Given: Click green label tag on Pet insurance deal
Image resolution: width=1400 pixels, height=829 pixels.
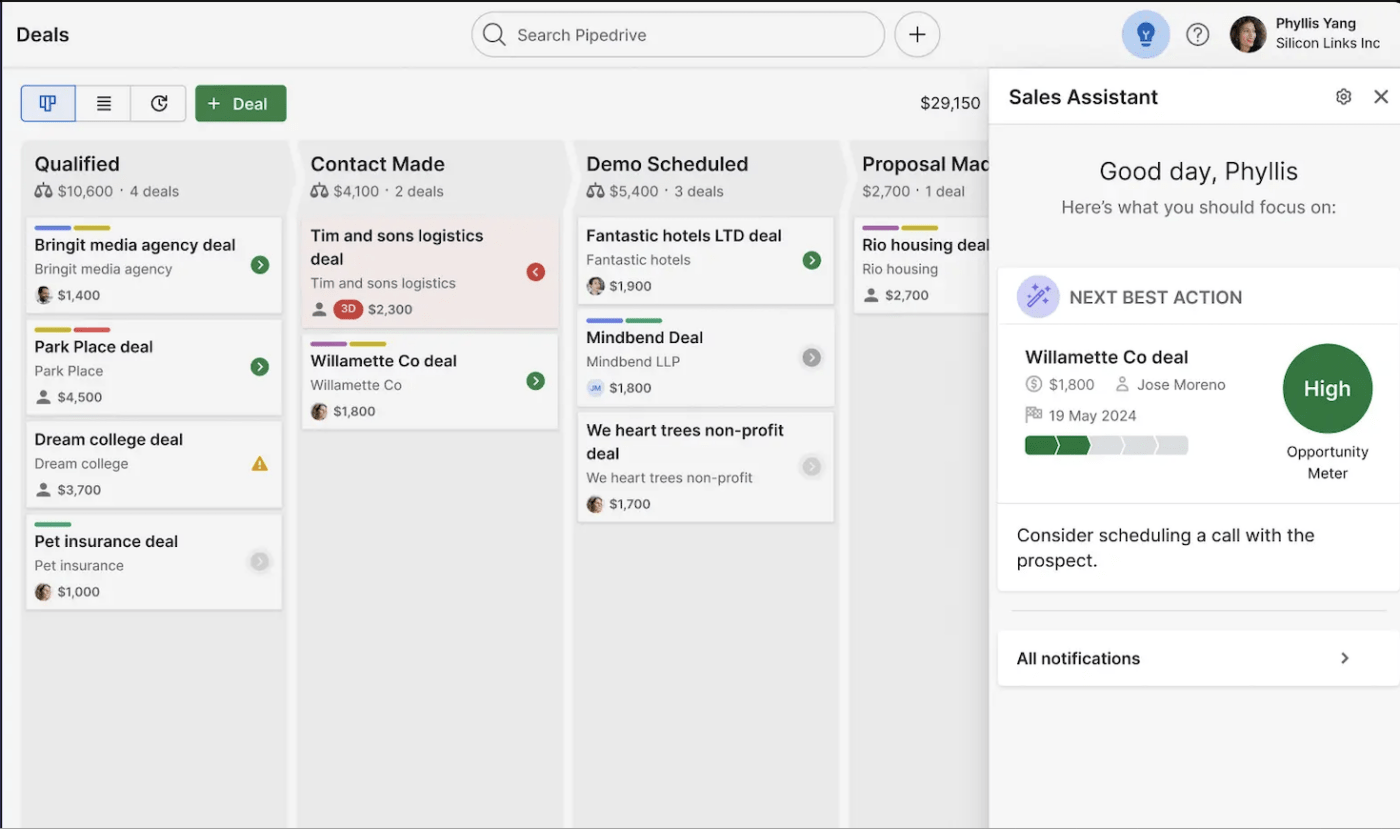Looking at the screenshot, I should tap(53, 524).
